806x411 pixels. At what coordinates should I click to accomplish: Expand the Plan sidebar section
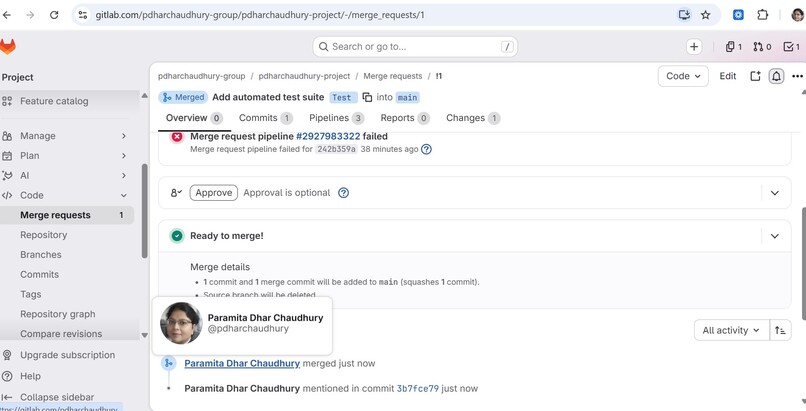(x=69, y=156)
